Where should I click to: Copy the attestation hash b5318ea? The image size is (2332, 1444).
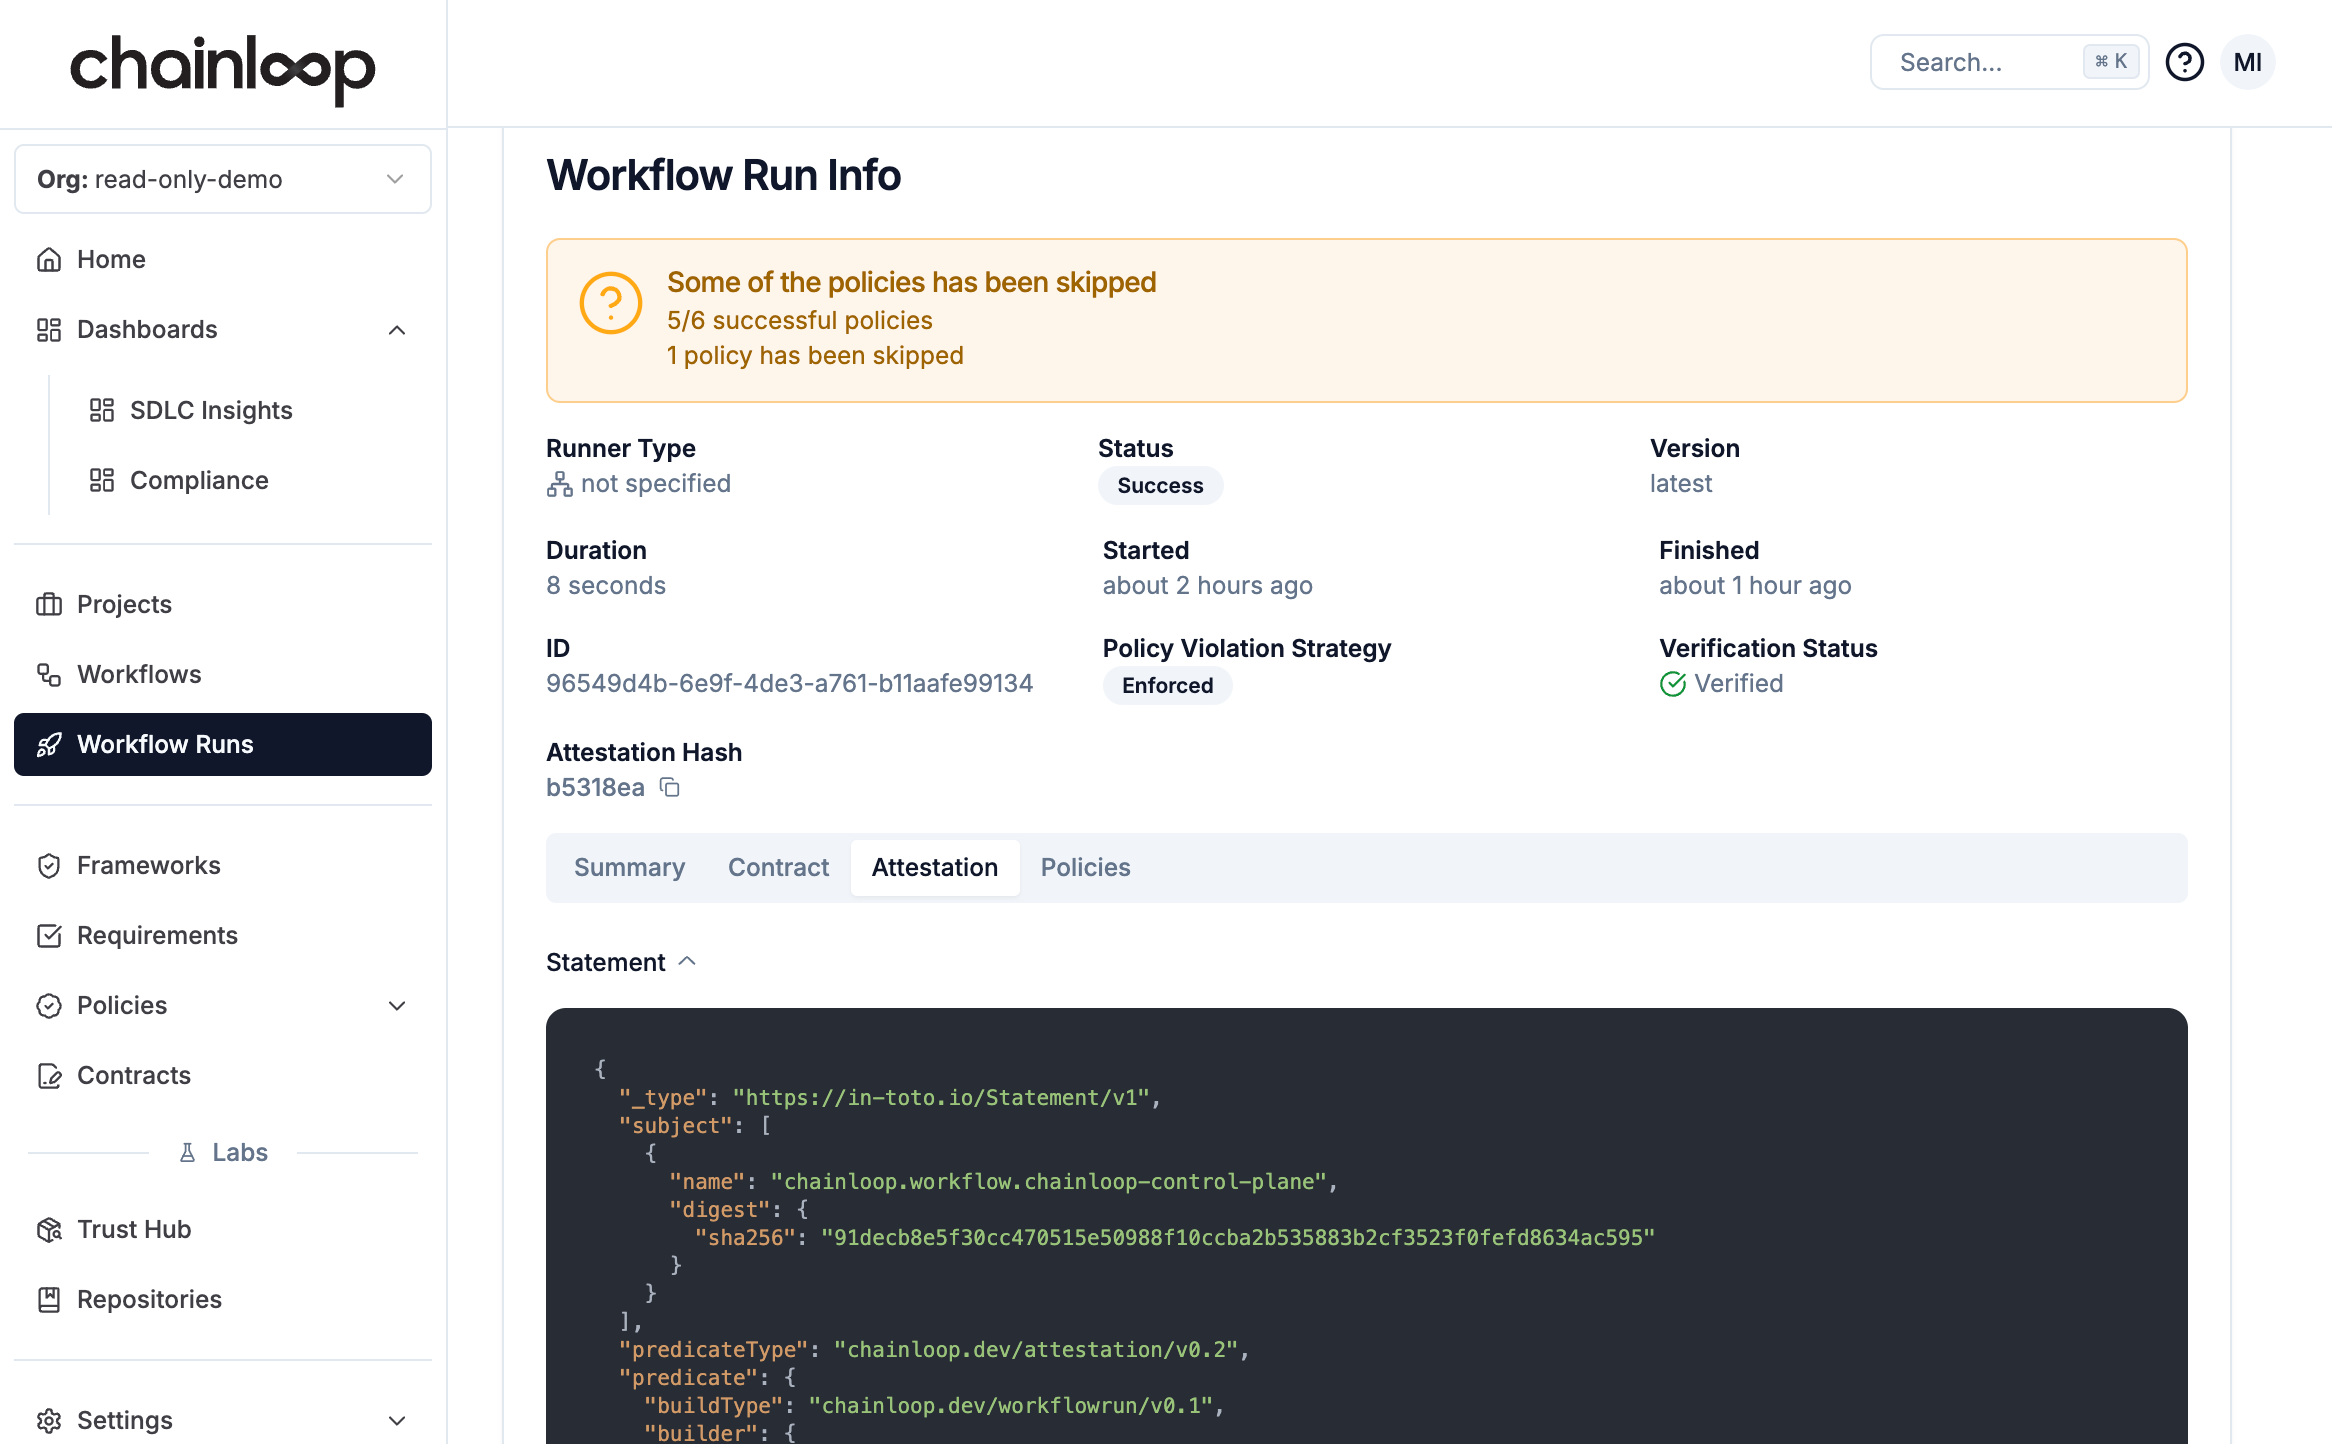point(670,788)
